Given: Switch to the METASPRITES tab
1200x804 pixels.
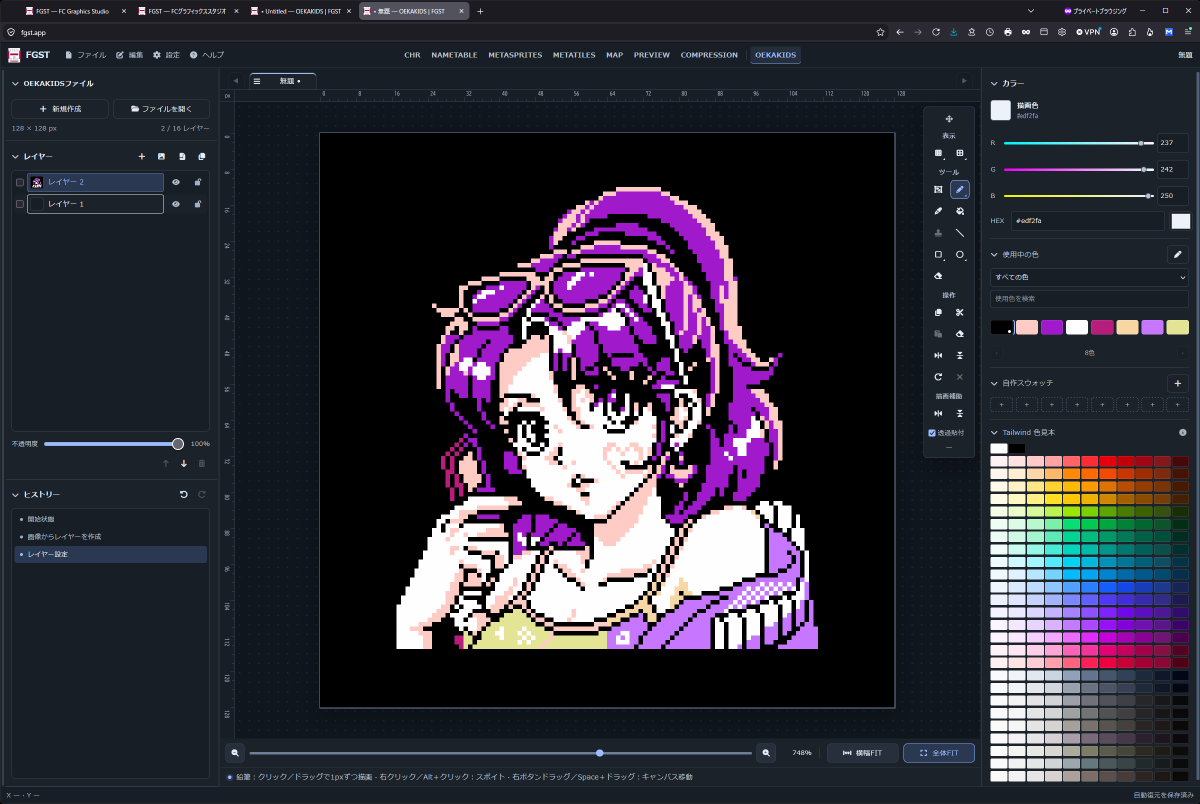Looking at the screenshot, I should pyautogui.click(x=515, y=55).
